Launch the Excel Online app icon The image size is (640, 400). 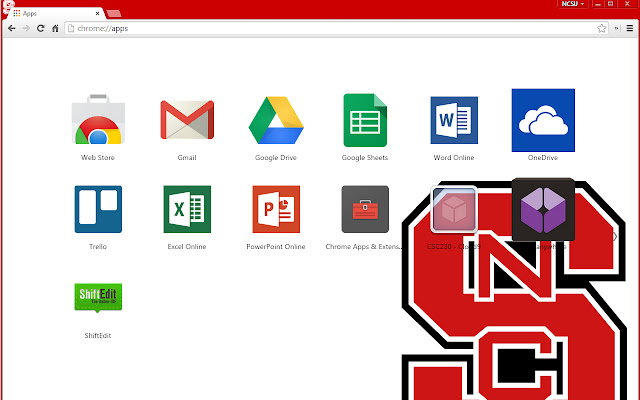[x=187, y=209]
